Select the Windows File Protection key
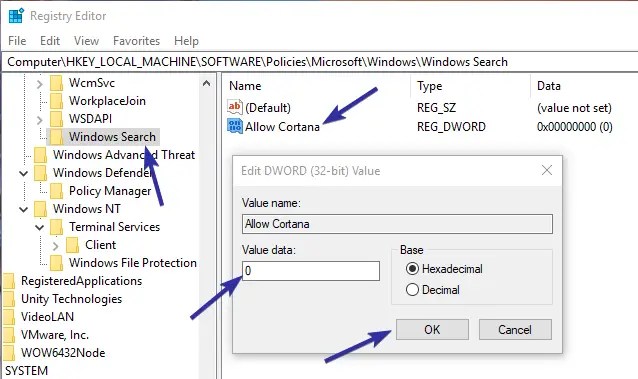 [133, 263]
